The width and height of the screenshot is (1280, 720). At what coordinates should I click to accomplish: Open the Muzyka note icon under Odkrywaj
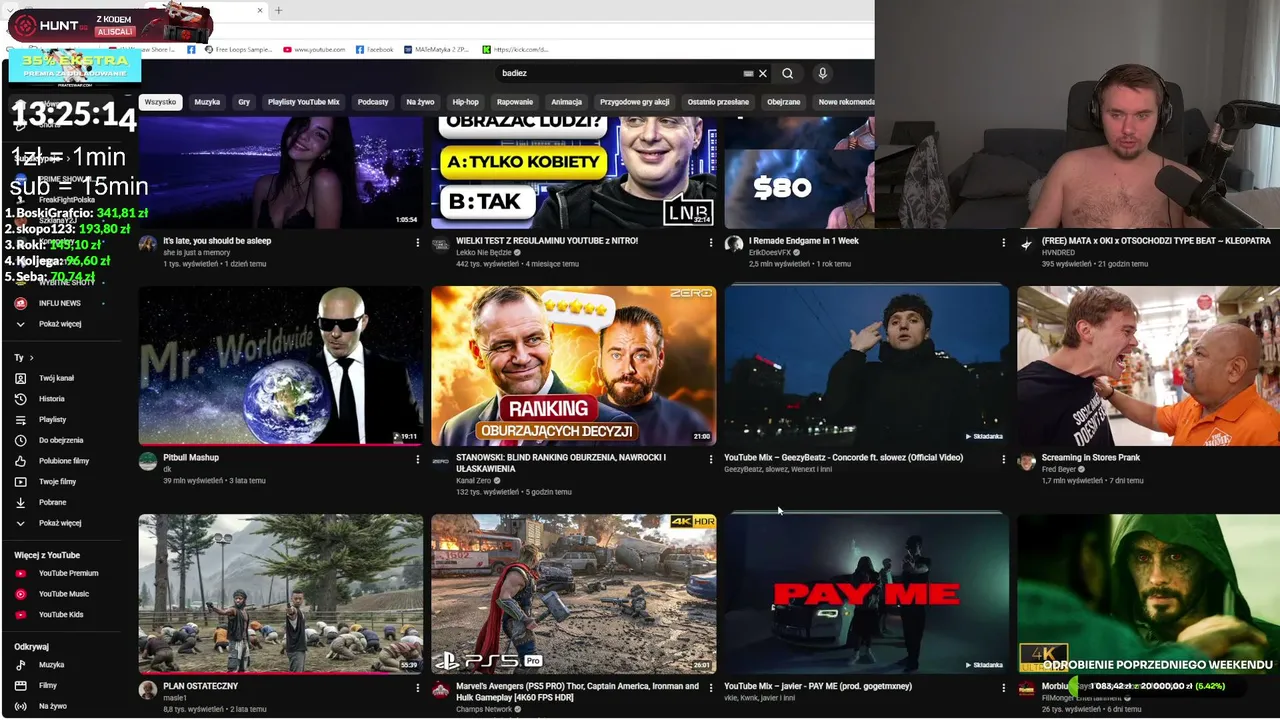tap(20, 665)
